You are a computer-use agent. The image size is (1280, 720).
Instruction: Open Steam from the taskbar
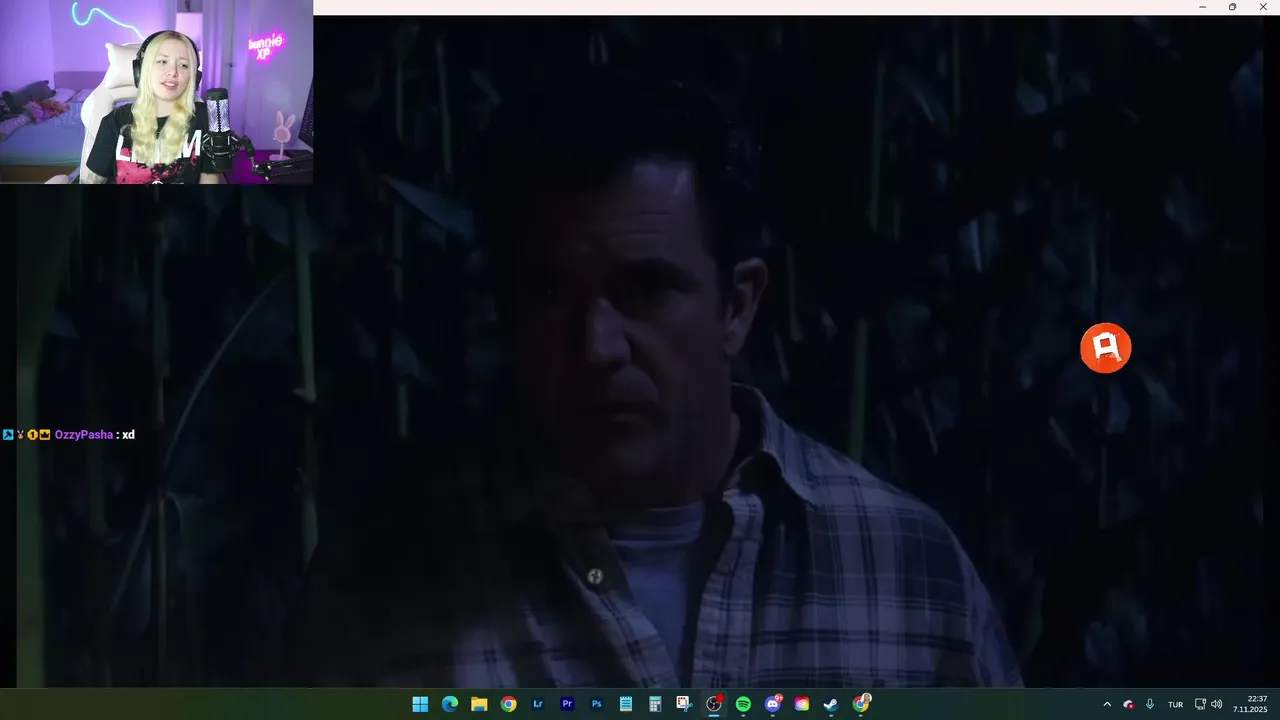click(x=831, y=704)
